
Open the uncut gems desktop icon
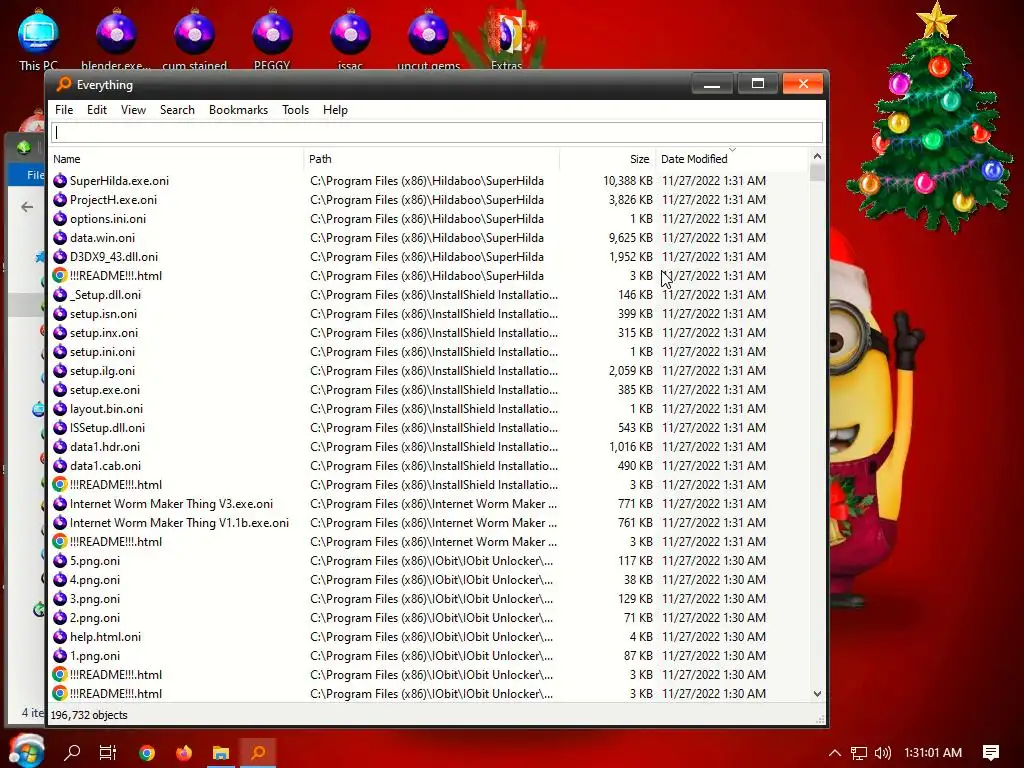[x=428, y=40]
